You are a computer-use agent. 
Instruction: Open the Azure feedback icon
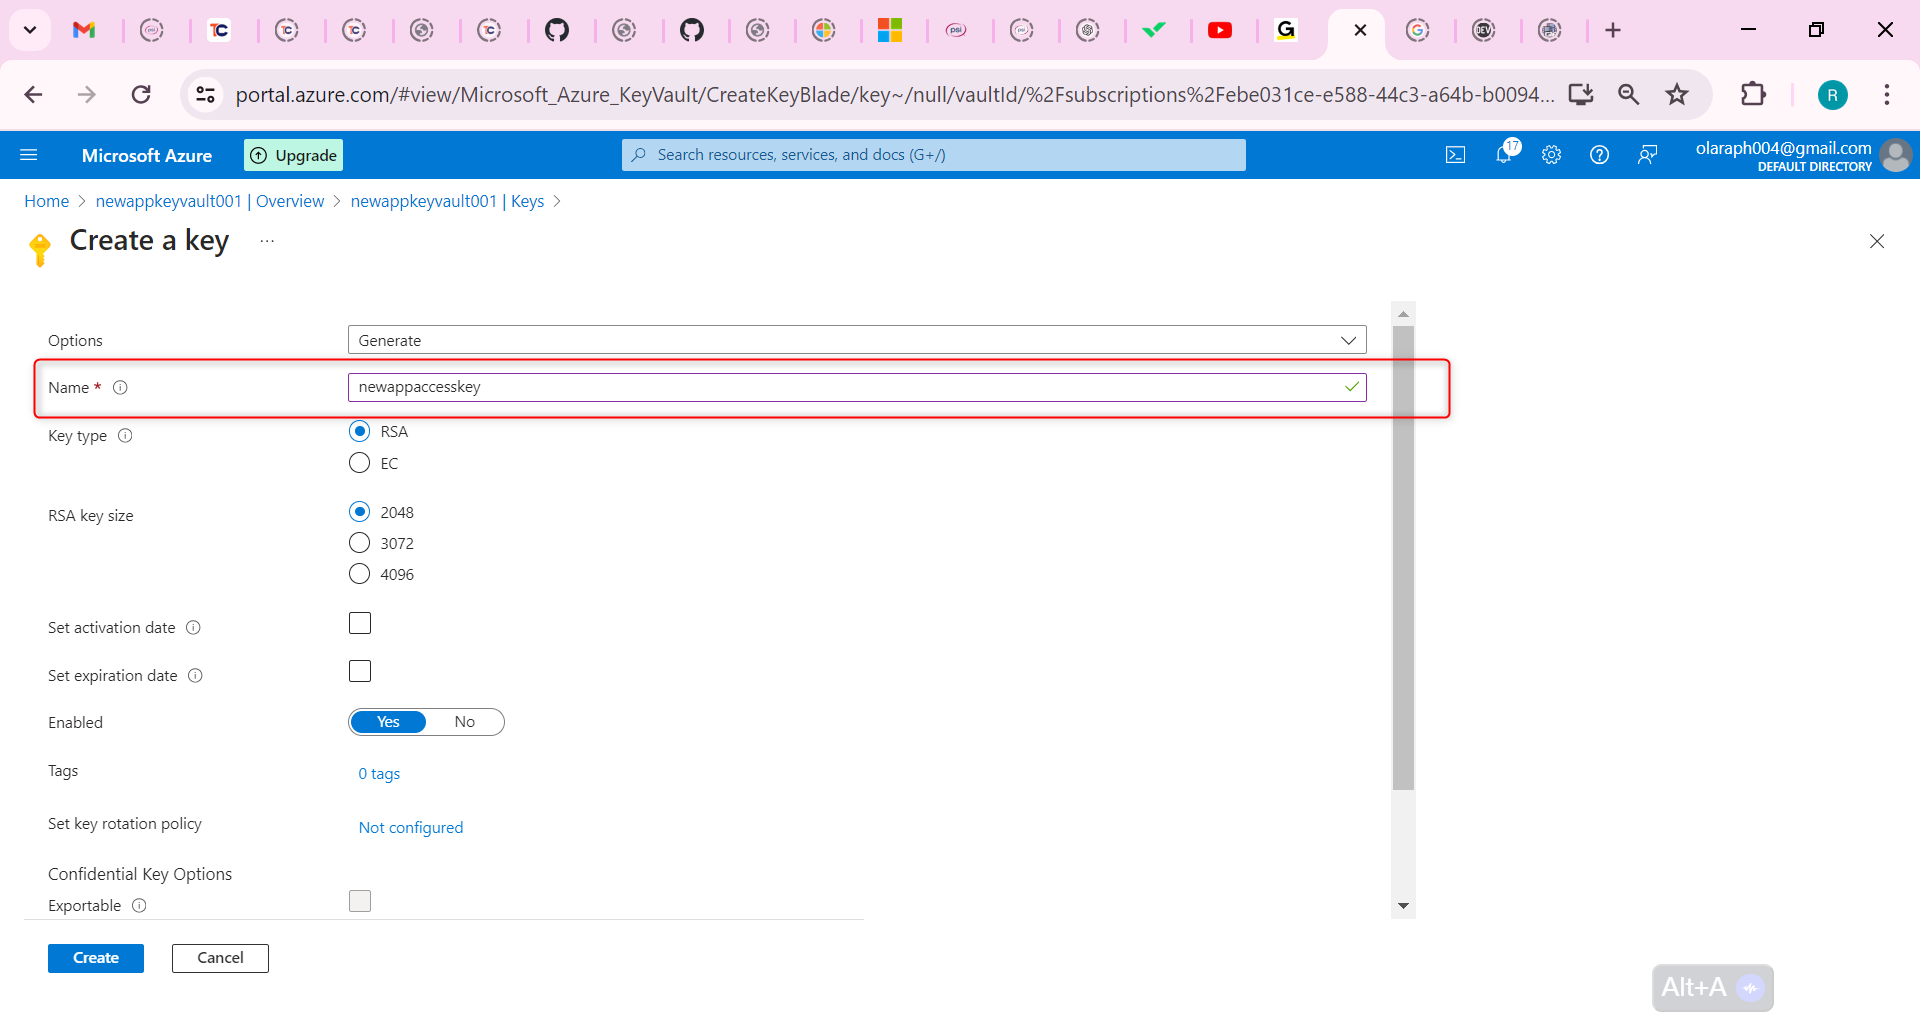pos(1647,155)
